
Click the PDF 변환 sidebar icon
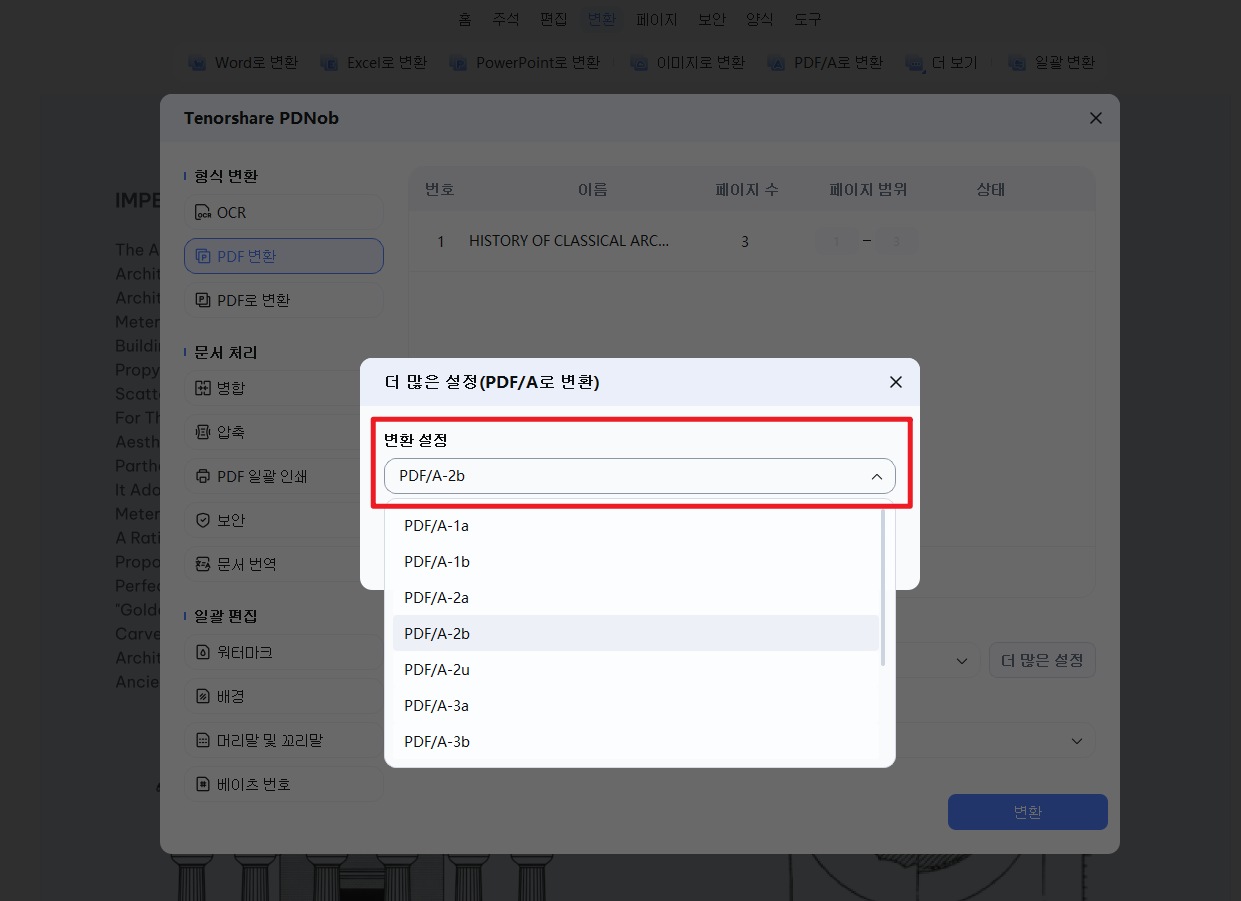(x=203, y=256)
